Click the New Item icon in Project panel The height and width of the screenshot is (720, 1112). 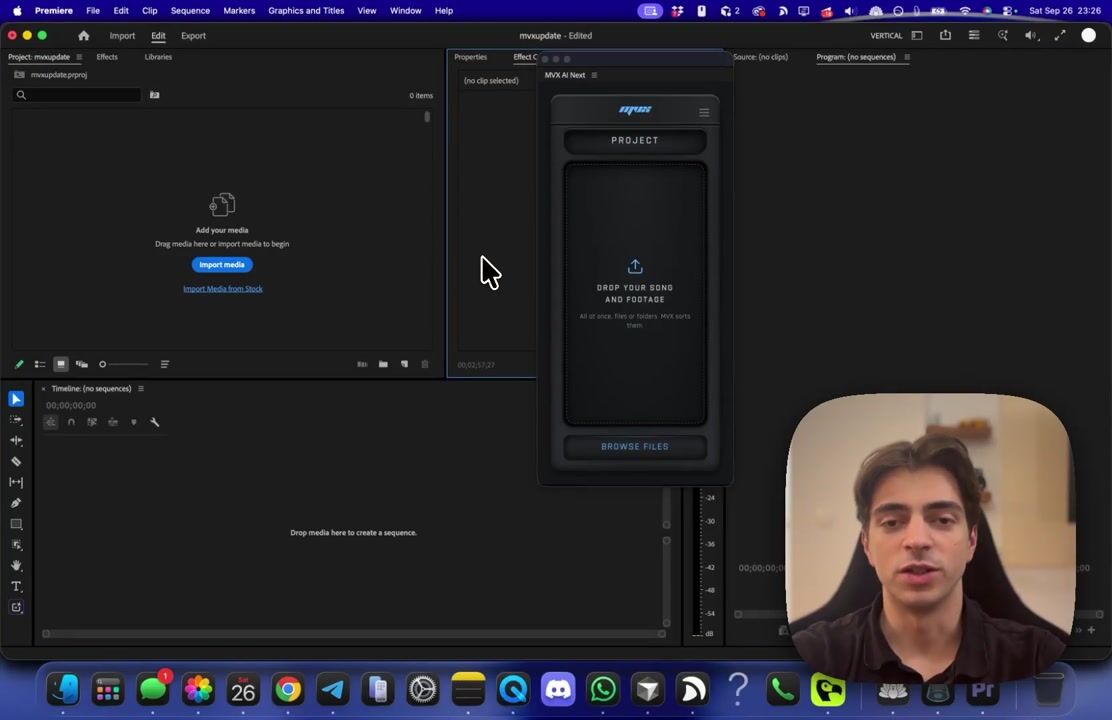(404, 364)
